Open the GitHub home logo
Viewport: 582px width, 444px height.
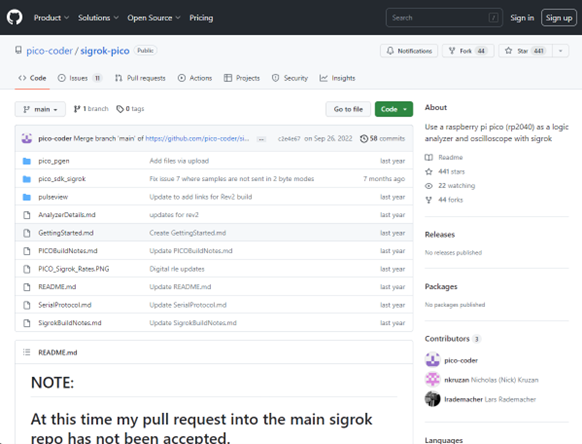pos(14,17)
